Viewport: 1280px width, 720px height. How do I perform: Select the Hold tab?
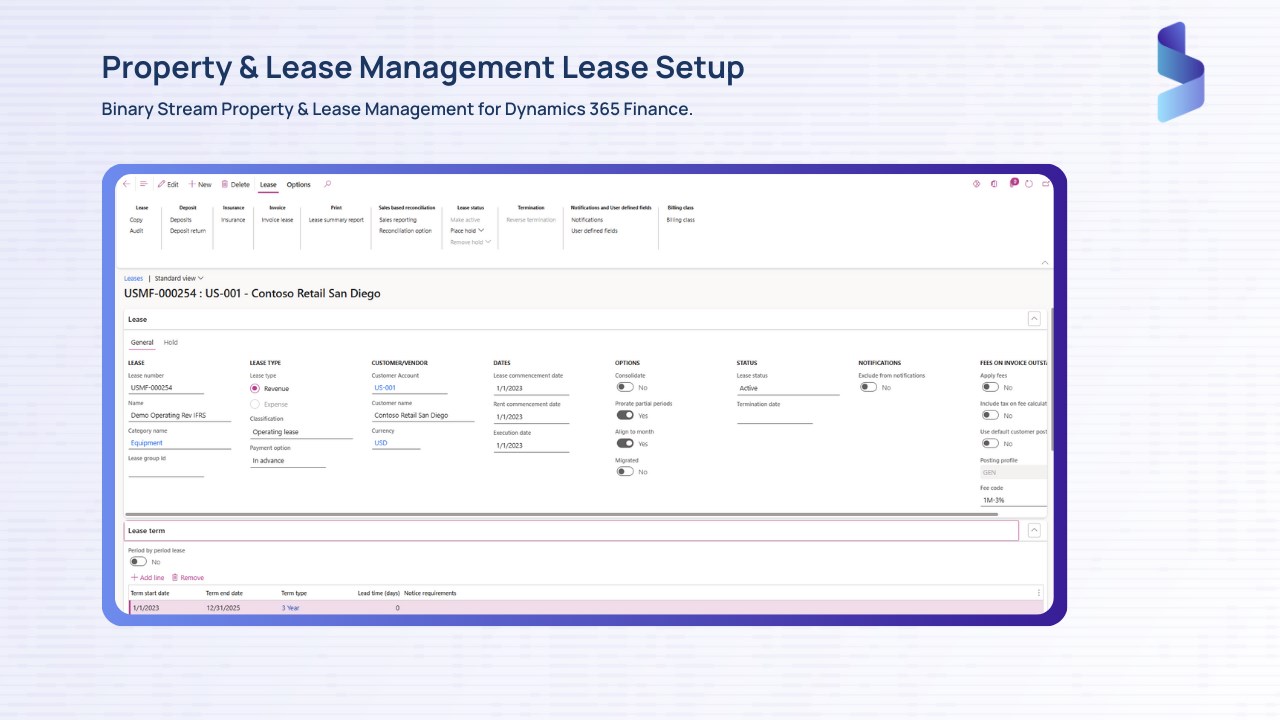click(x=171, y=342)
